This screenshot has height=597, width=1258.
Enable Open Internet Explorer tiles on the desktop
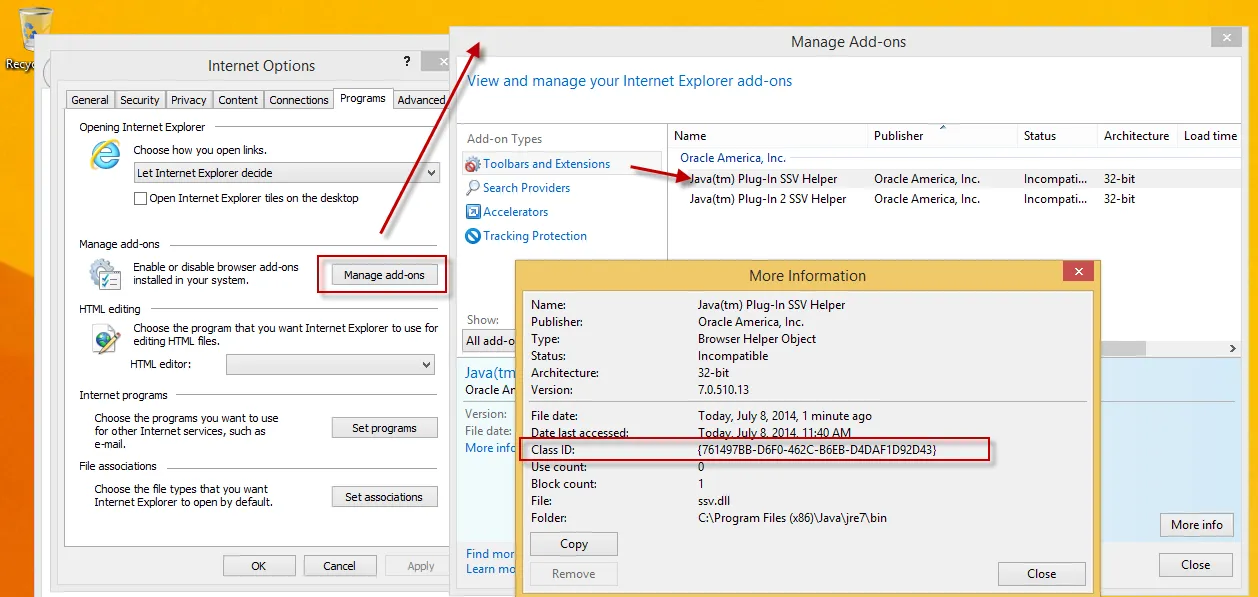140,198
